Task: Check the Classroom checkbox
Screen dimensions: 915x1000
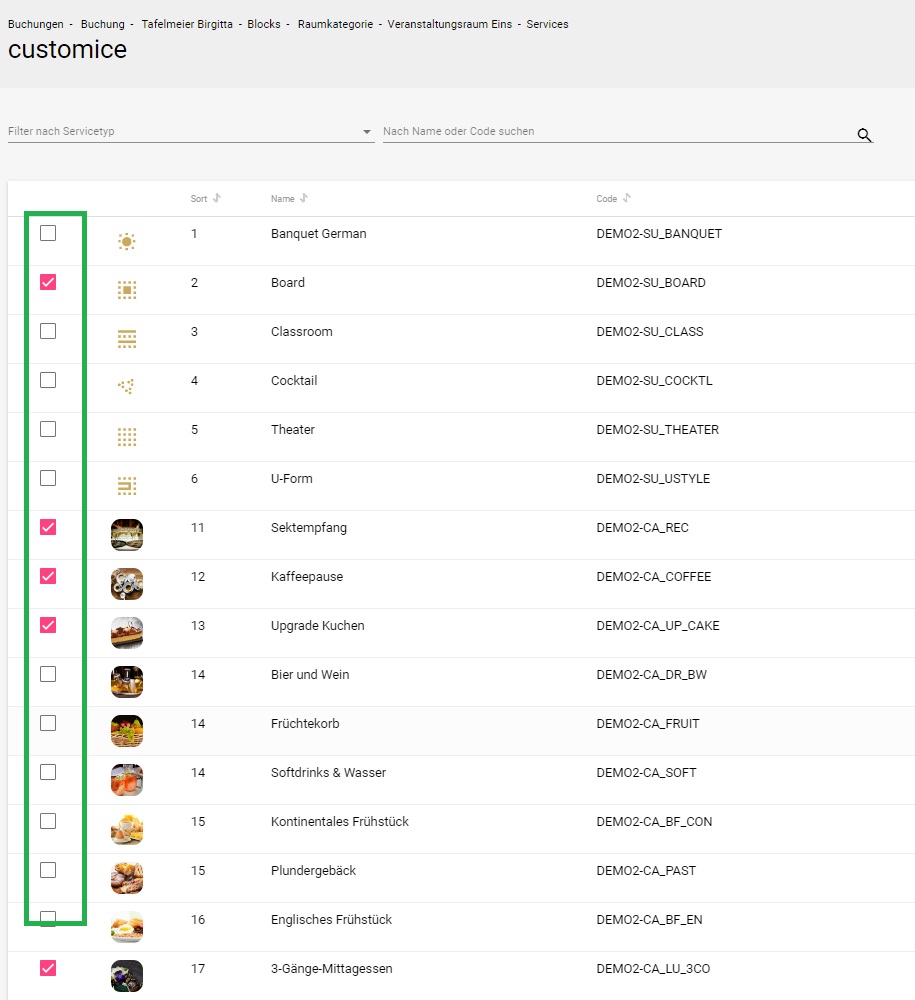Action: (x=48, y=331)
